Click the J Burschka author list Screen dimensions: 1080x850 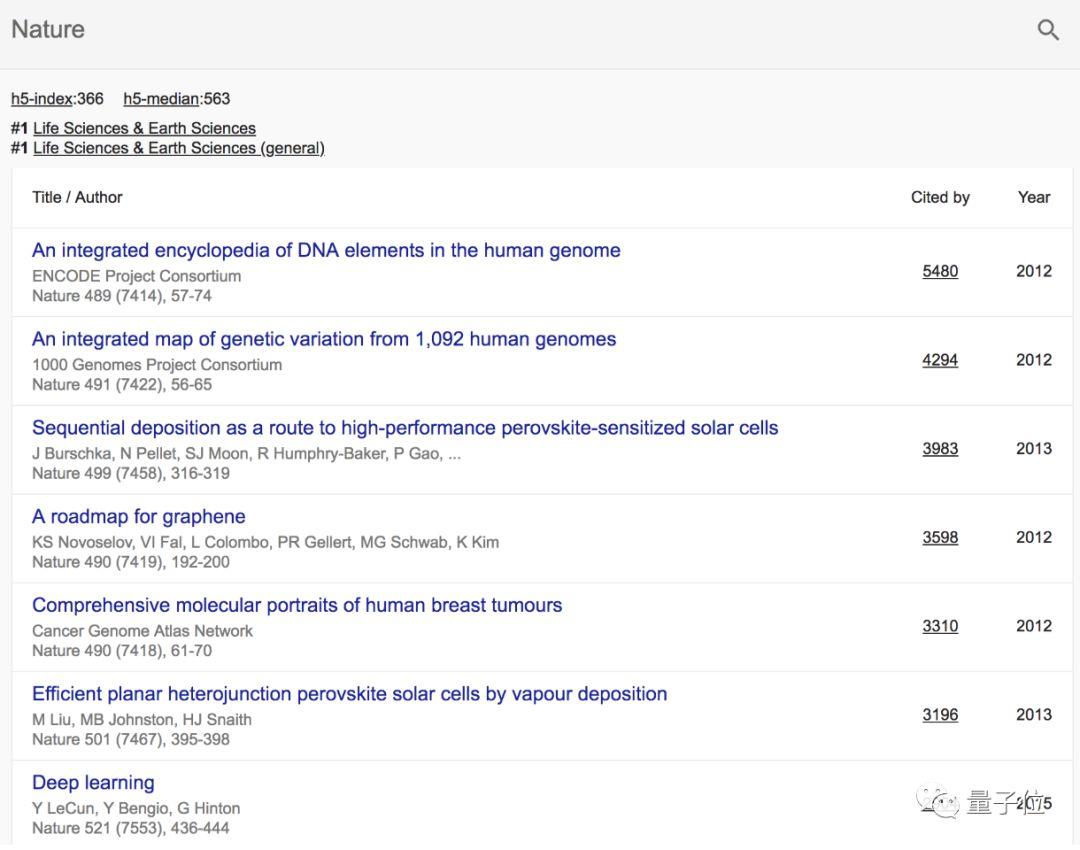tap(247, 454)
